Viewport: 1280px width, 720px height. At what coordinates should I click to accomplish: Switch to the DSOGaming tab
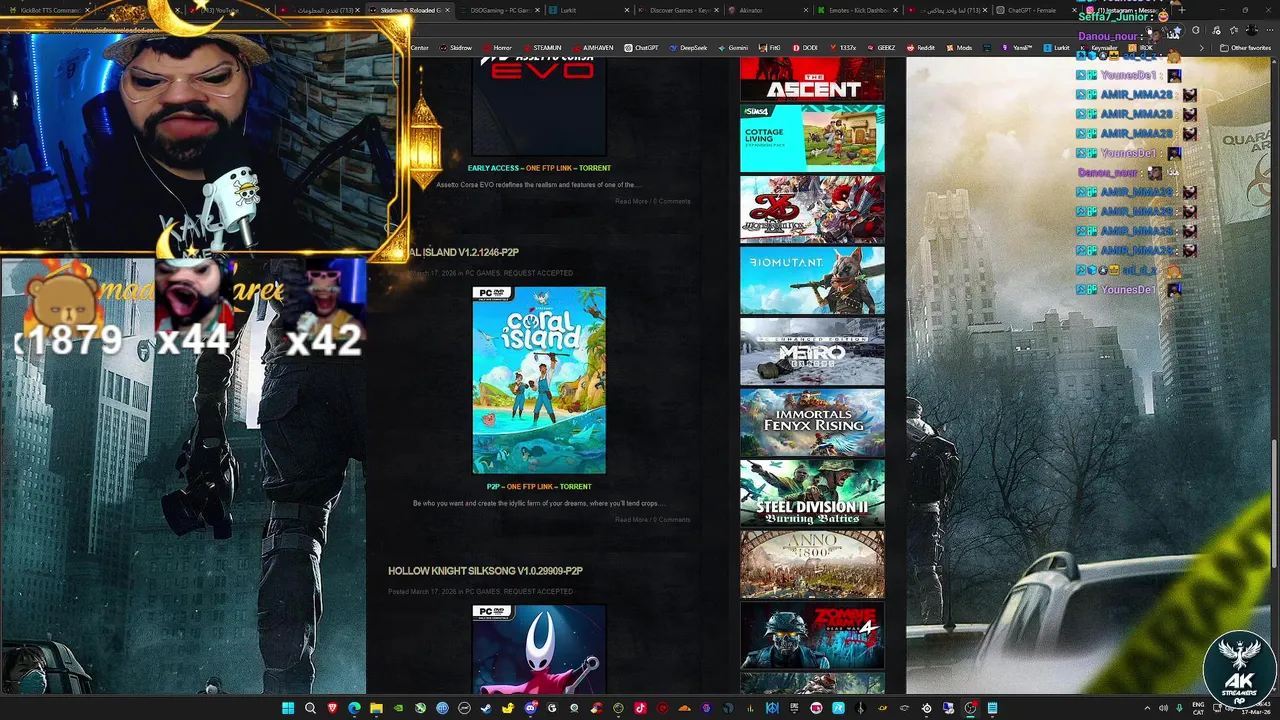point(498,10)
